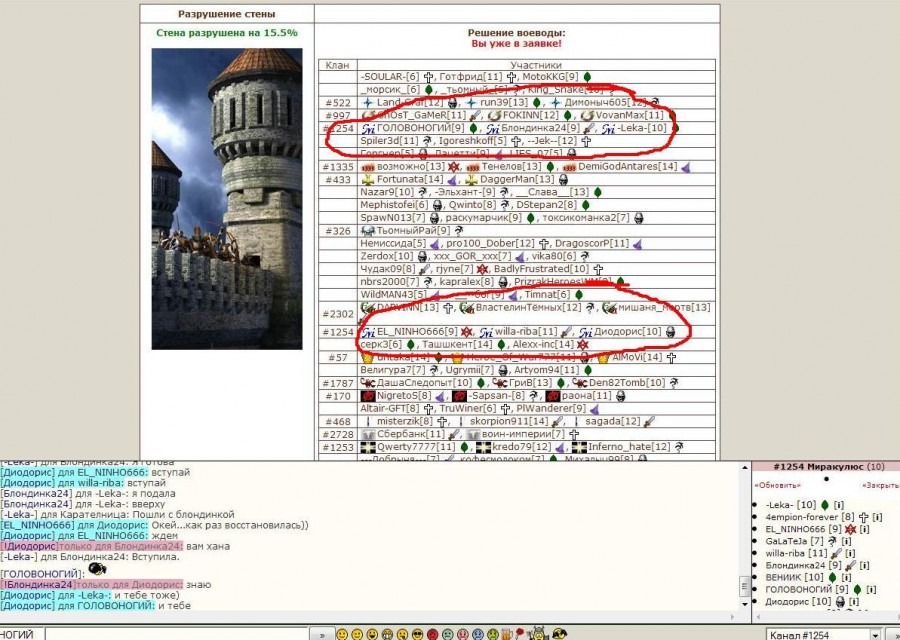This screenshot has height=640, width=900.
Task: Click the green leaf icon after MotoKKG[9]
Action: [587, 76]
